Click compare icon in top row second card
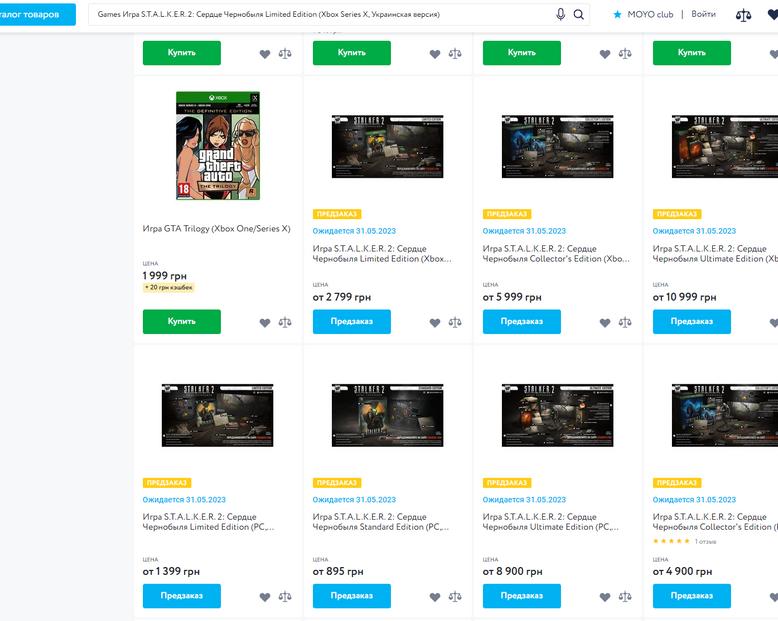This screenshot has width=778, height=621. (x=455, y=54)
